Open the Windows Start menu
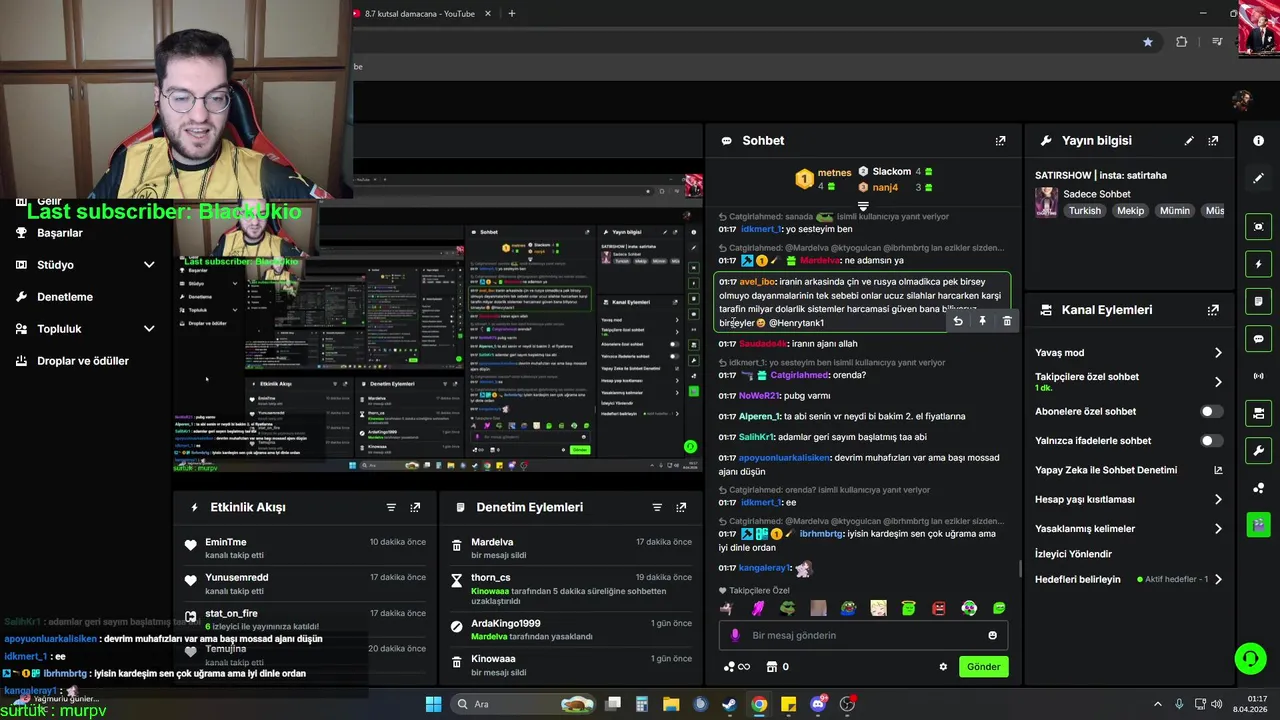The image size is (1280, 720). click(433, 704)
